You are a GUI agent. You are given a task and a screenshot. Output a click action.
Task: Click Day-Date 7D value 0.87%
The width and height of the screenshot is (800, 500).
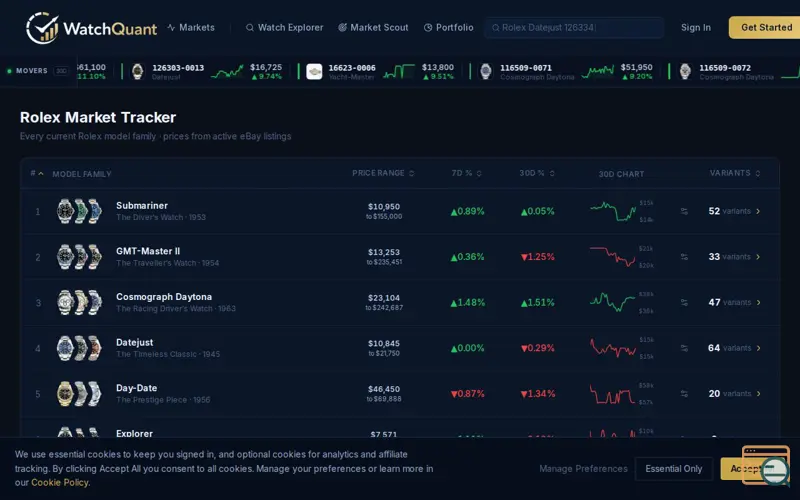click(468, 394)
